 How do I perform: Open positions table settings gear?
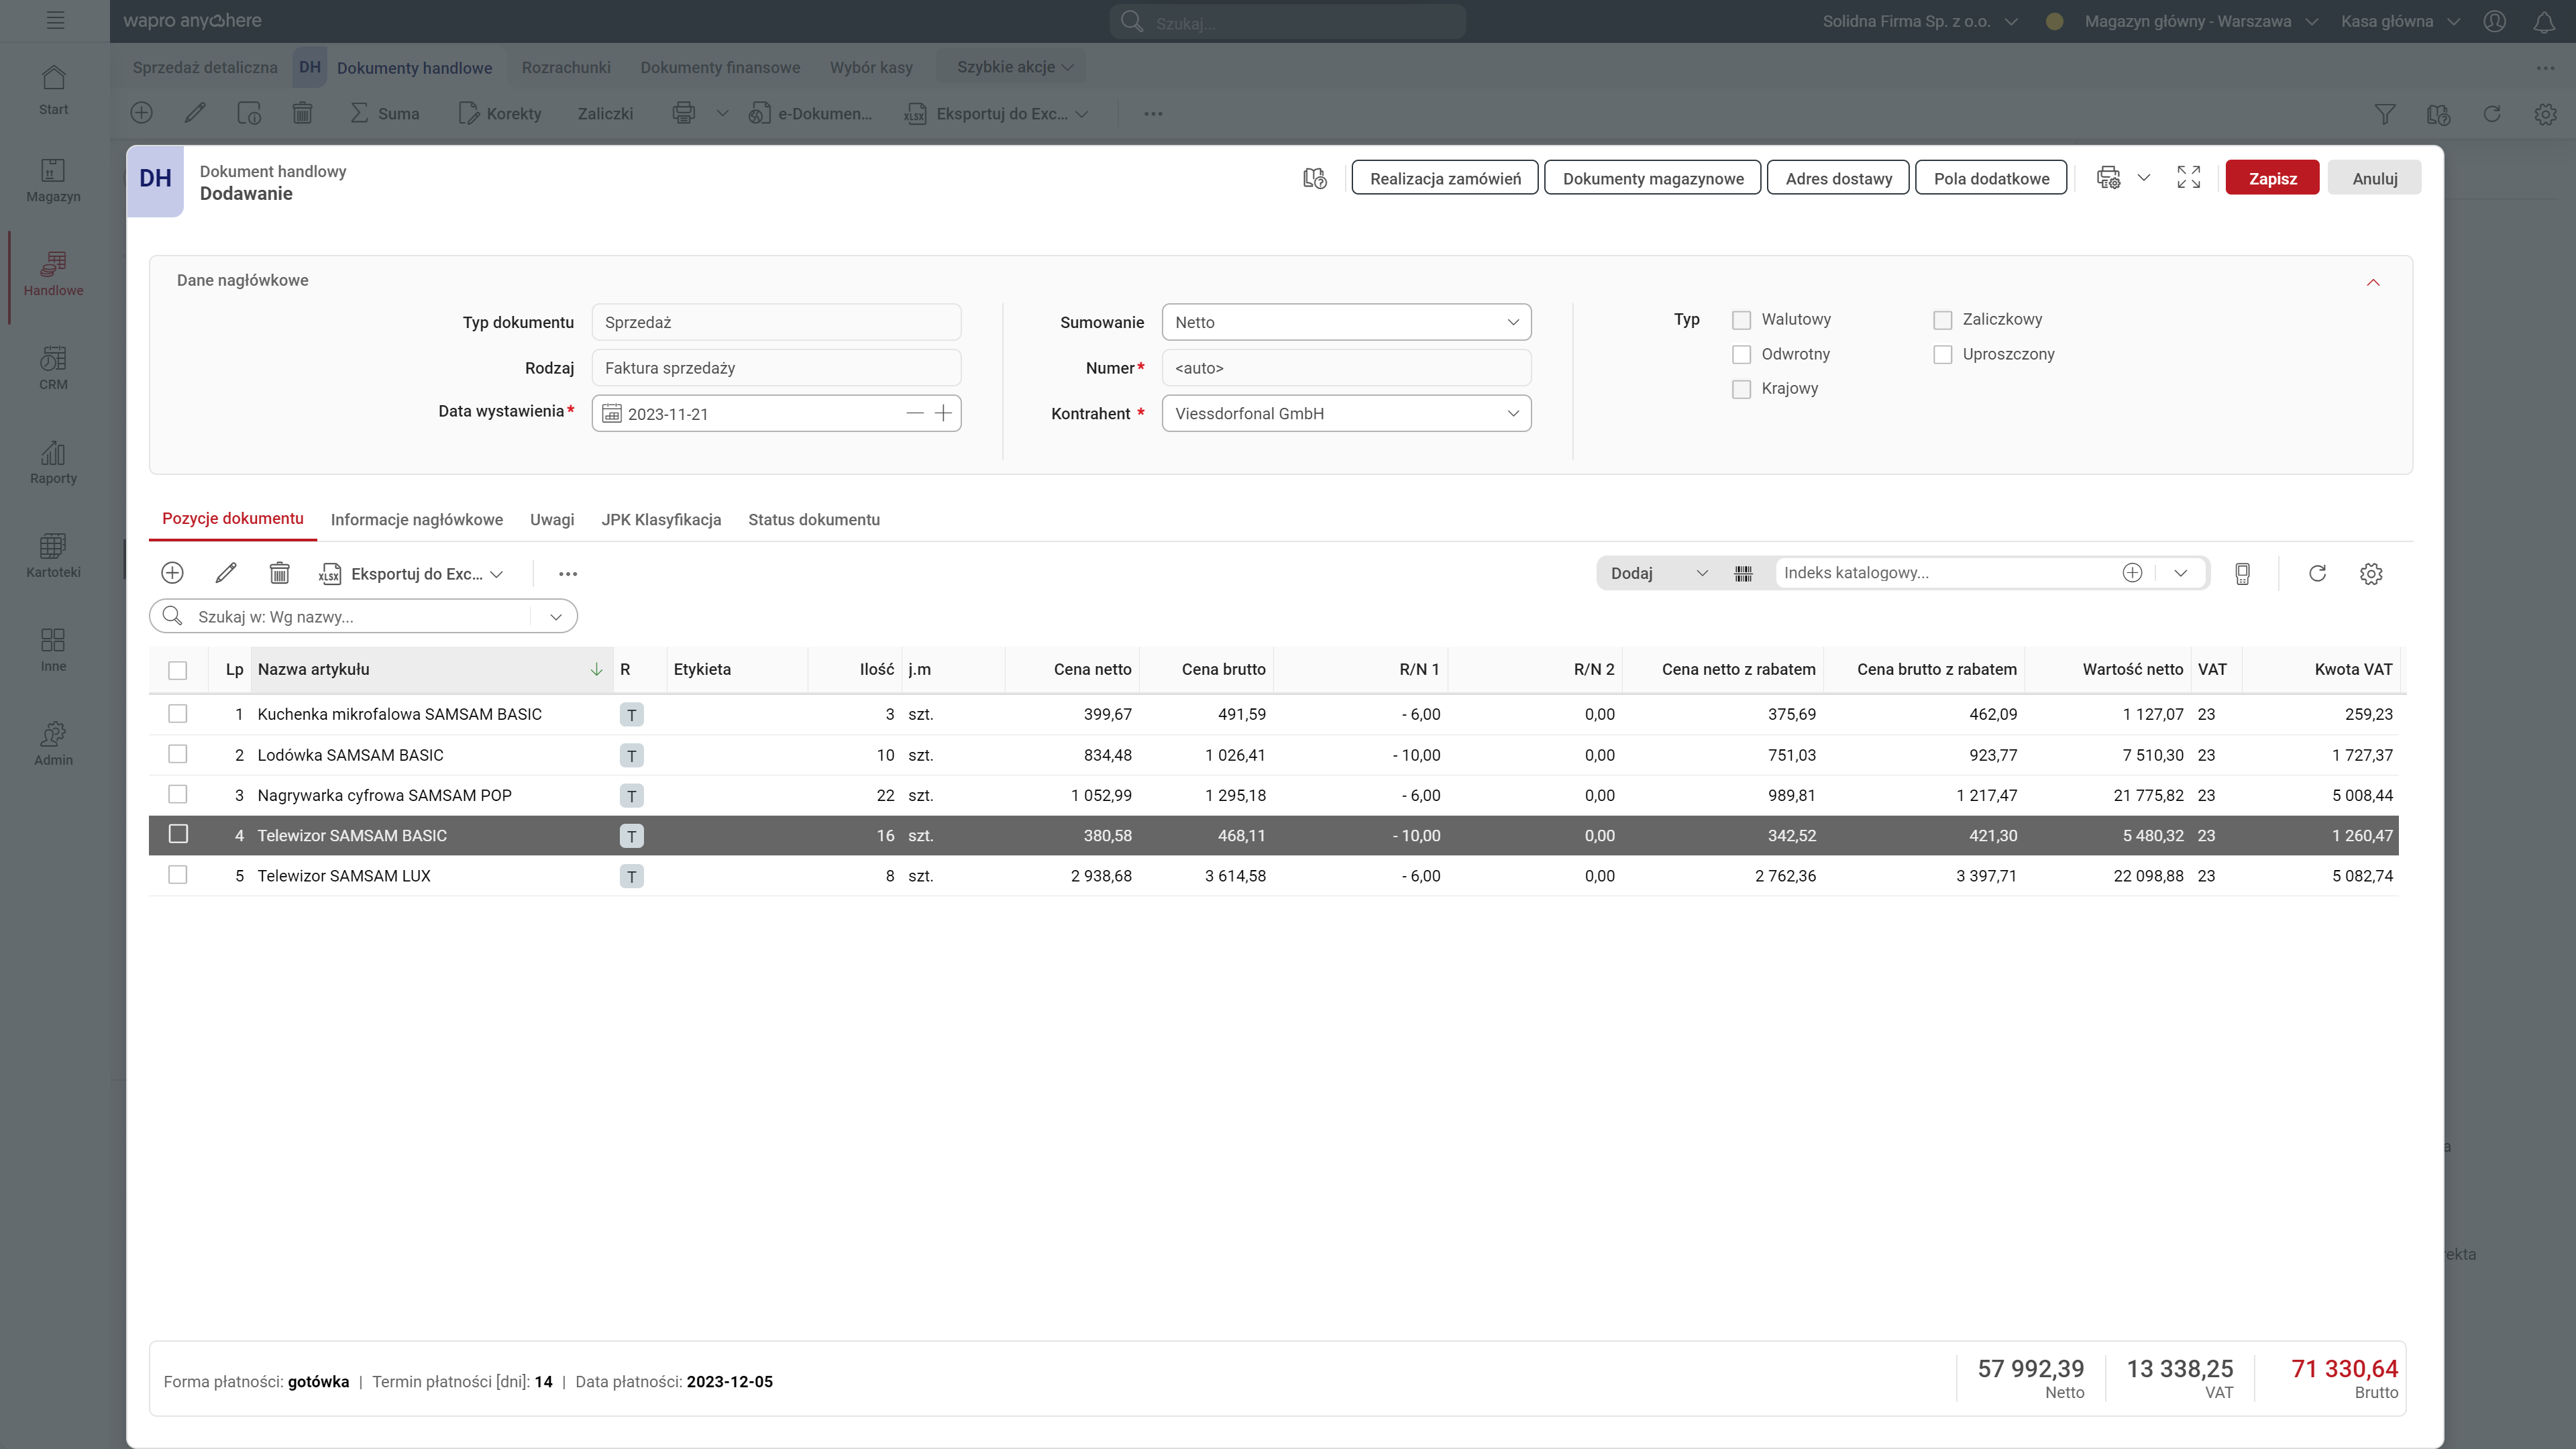pos(2371,573)
